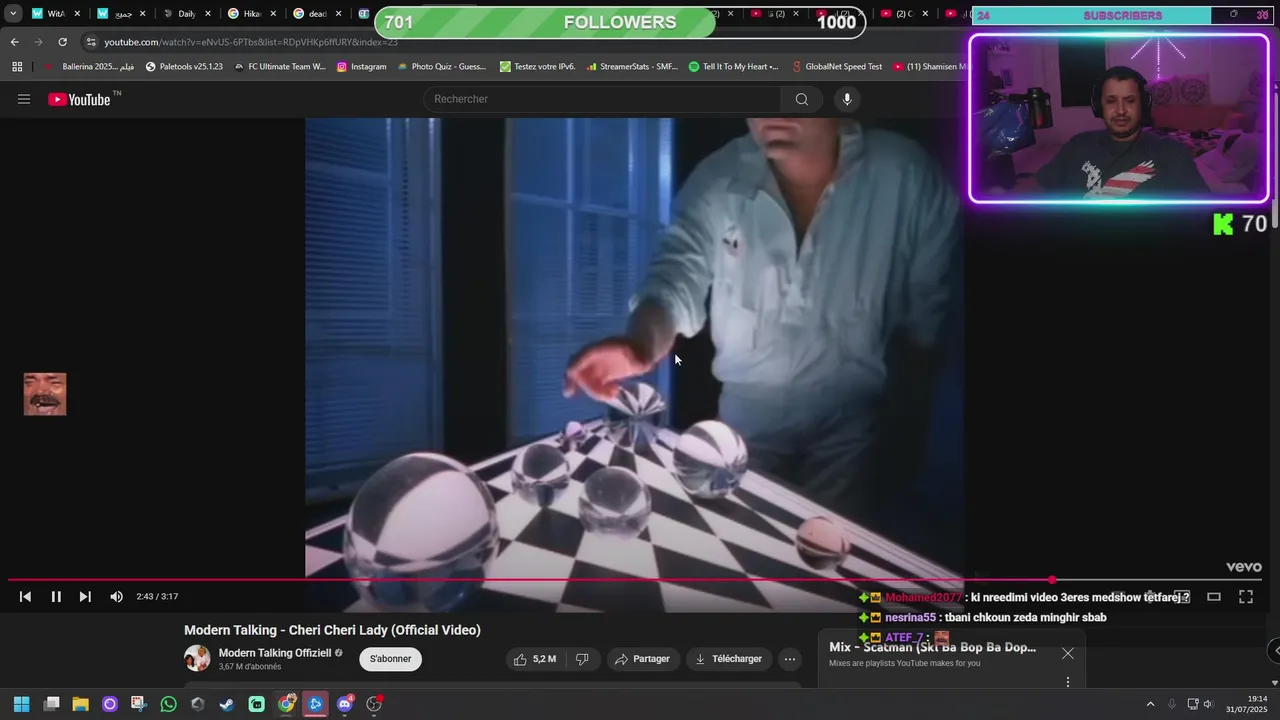Switch player to theater mode
The image size is (1280, 720).
point(1214,597)
